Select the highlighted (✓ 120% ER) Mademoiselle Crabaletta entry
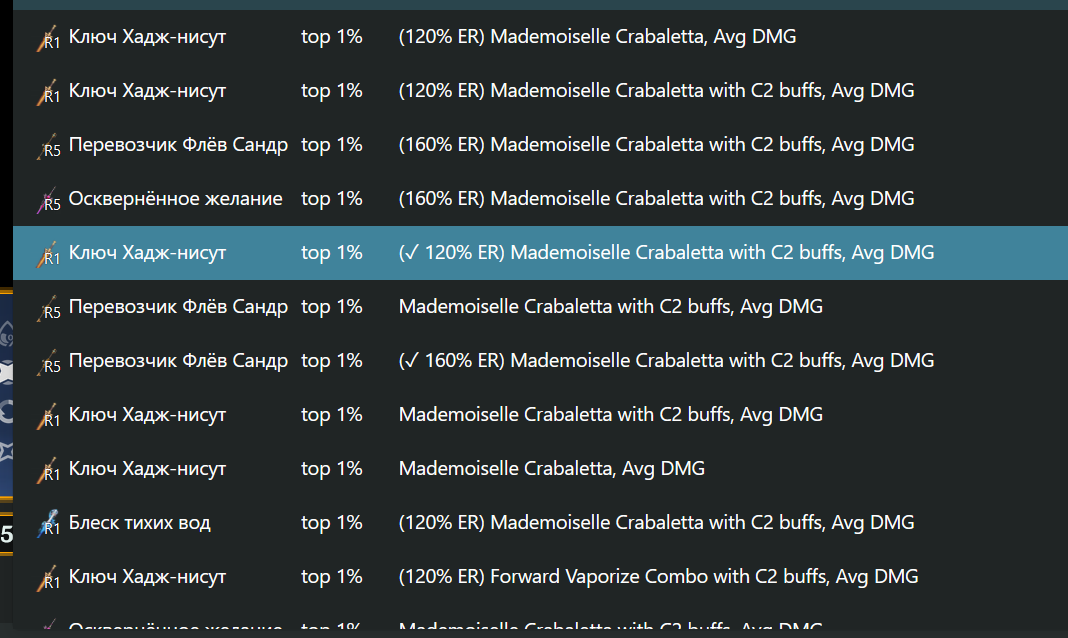The height and width of the screenshot is (638, 1068). tap(666, 253)
